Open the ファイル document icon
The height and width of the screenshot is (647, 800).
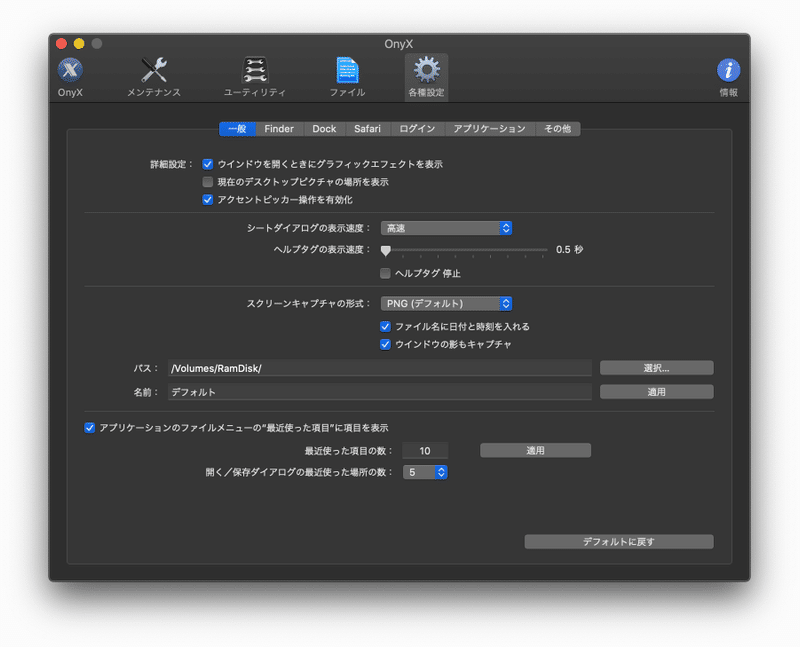coord(347,77)
